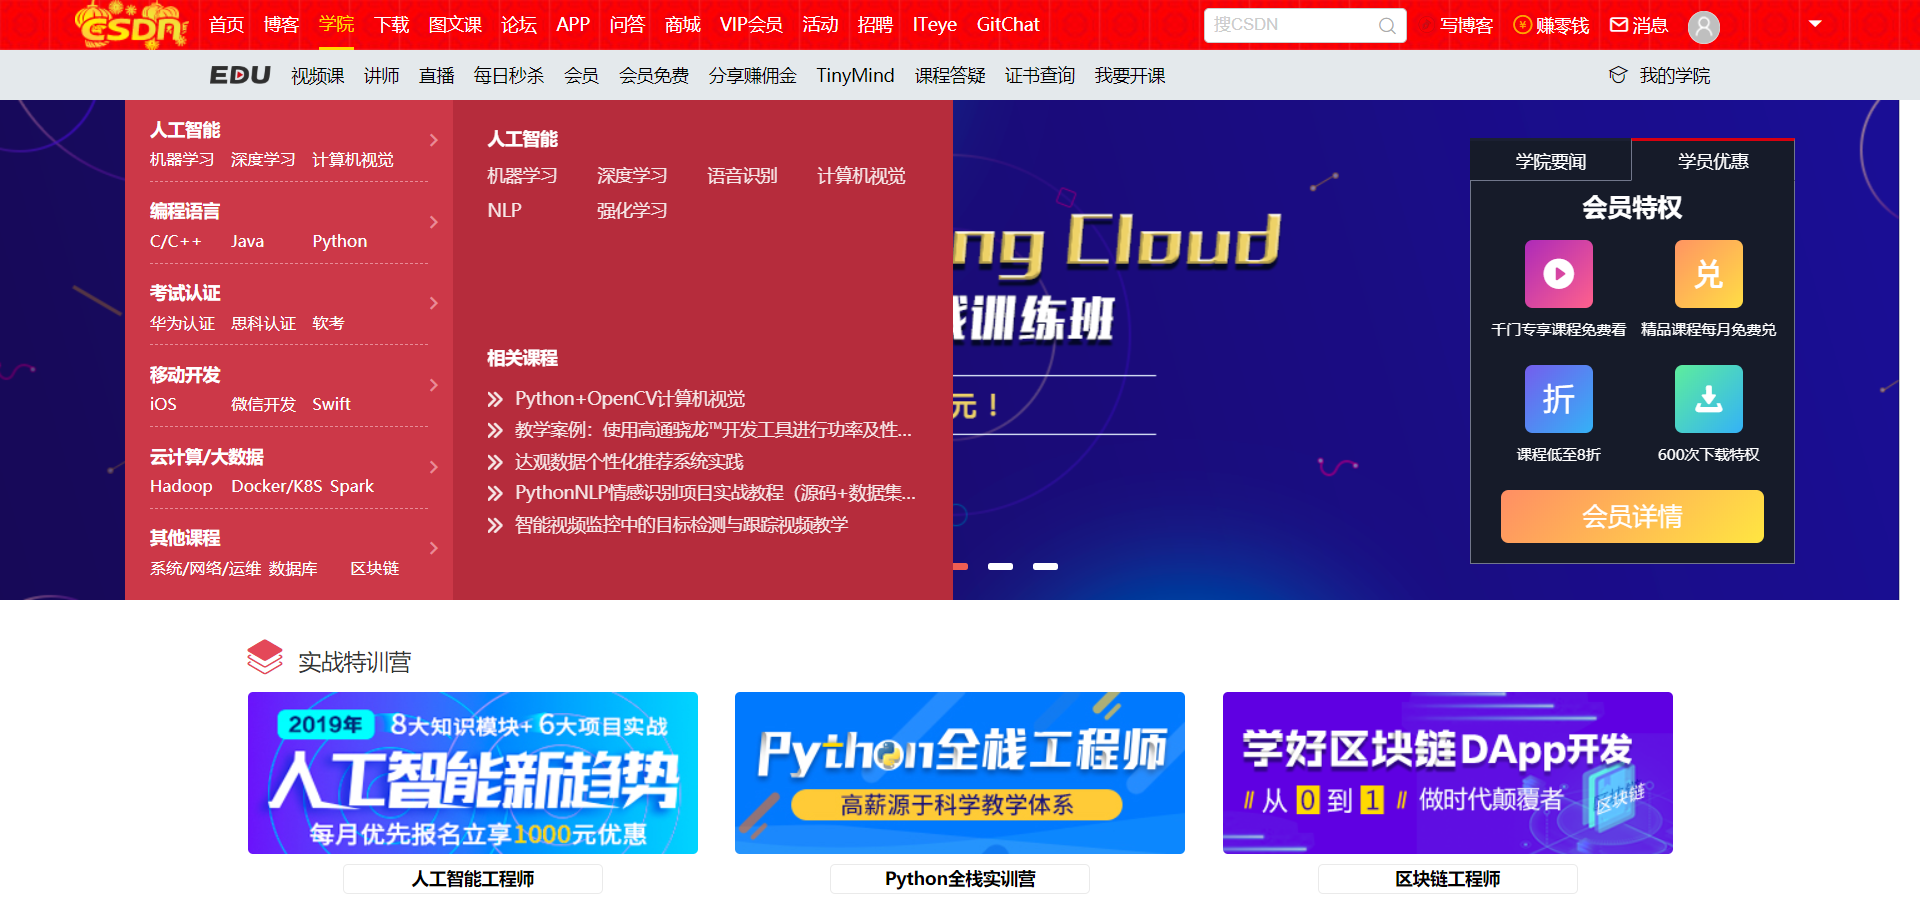Screen dimensions: 1920x903
Task: Open 达观数据个性化推荐系统实践 course link
Action: coord(629,462)
